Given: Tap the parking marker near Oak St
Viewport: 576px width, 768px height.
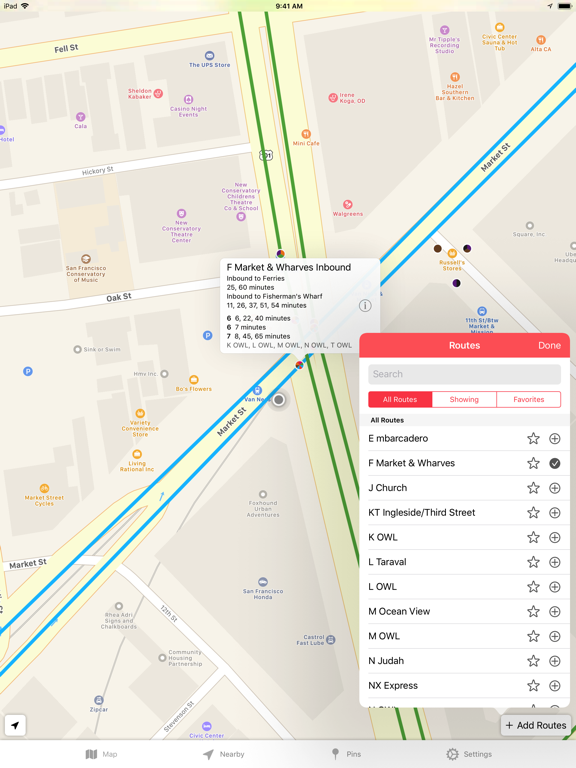Looking at the screenshot, I should pos(208,336).
